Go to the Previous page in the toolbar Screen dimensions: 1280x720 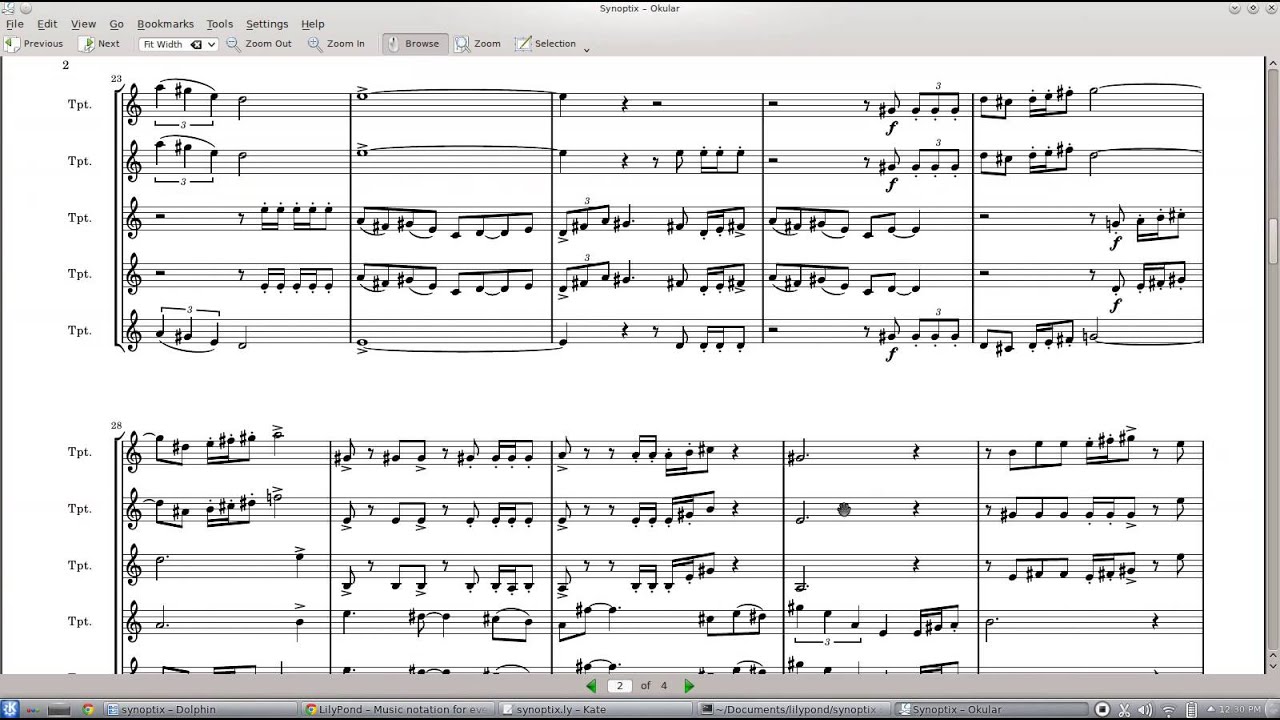(34, 44)
